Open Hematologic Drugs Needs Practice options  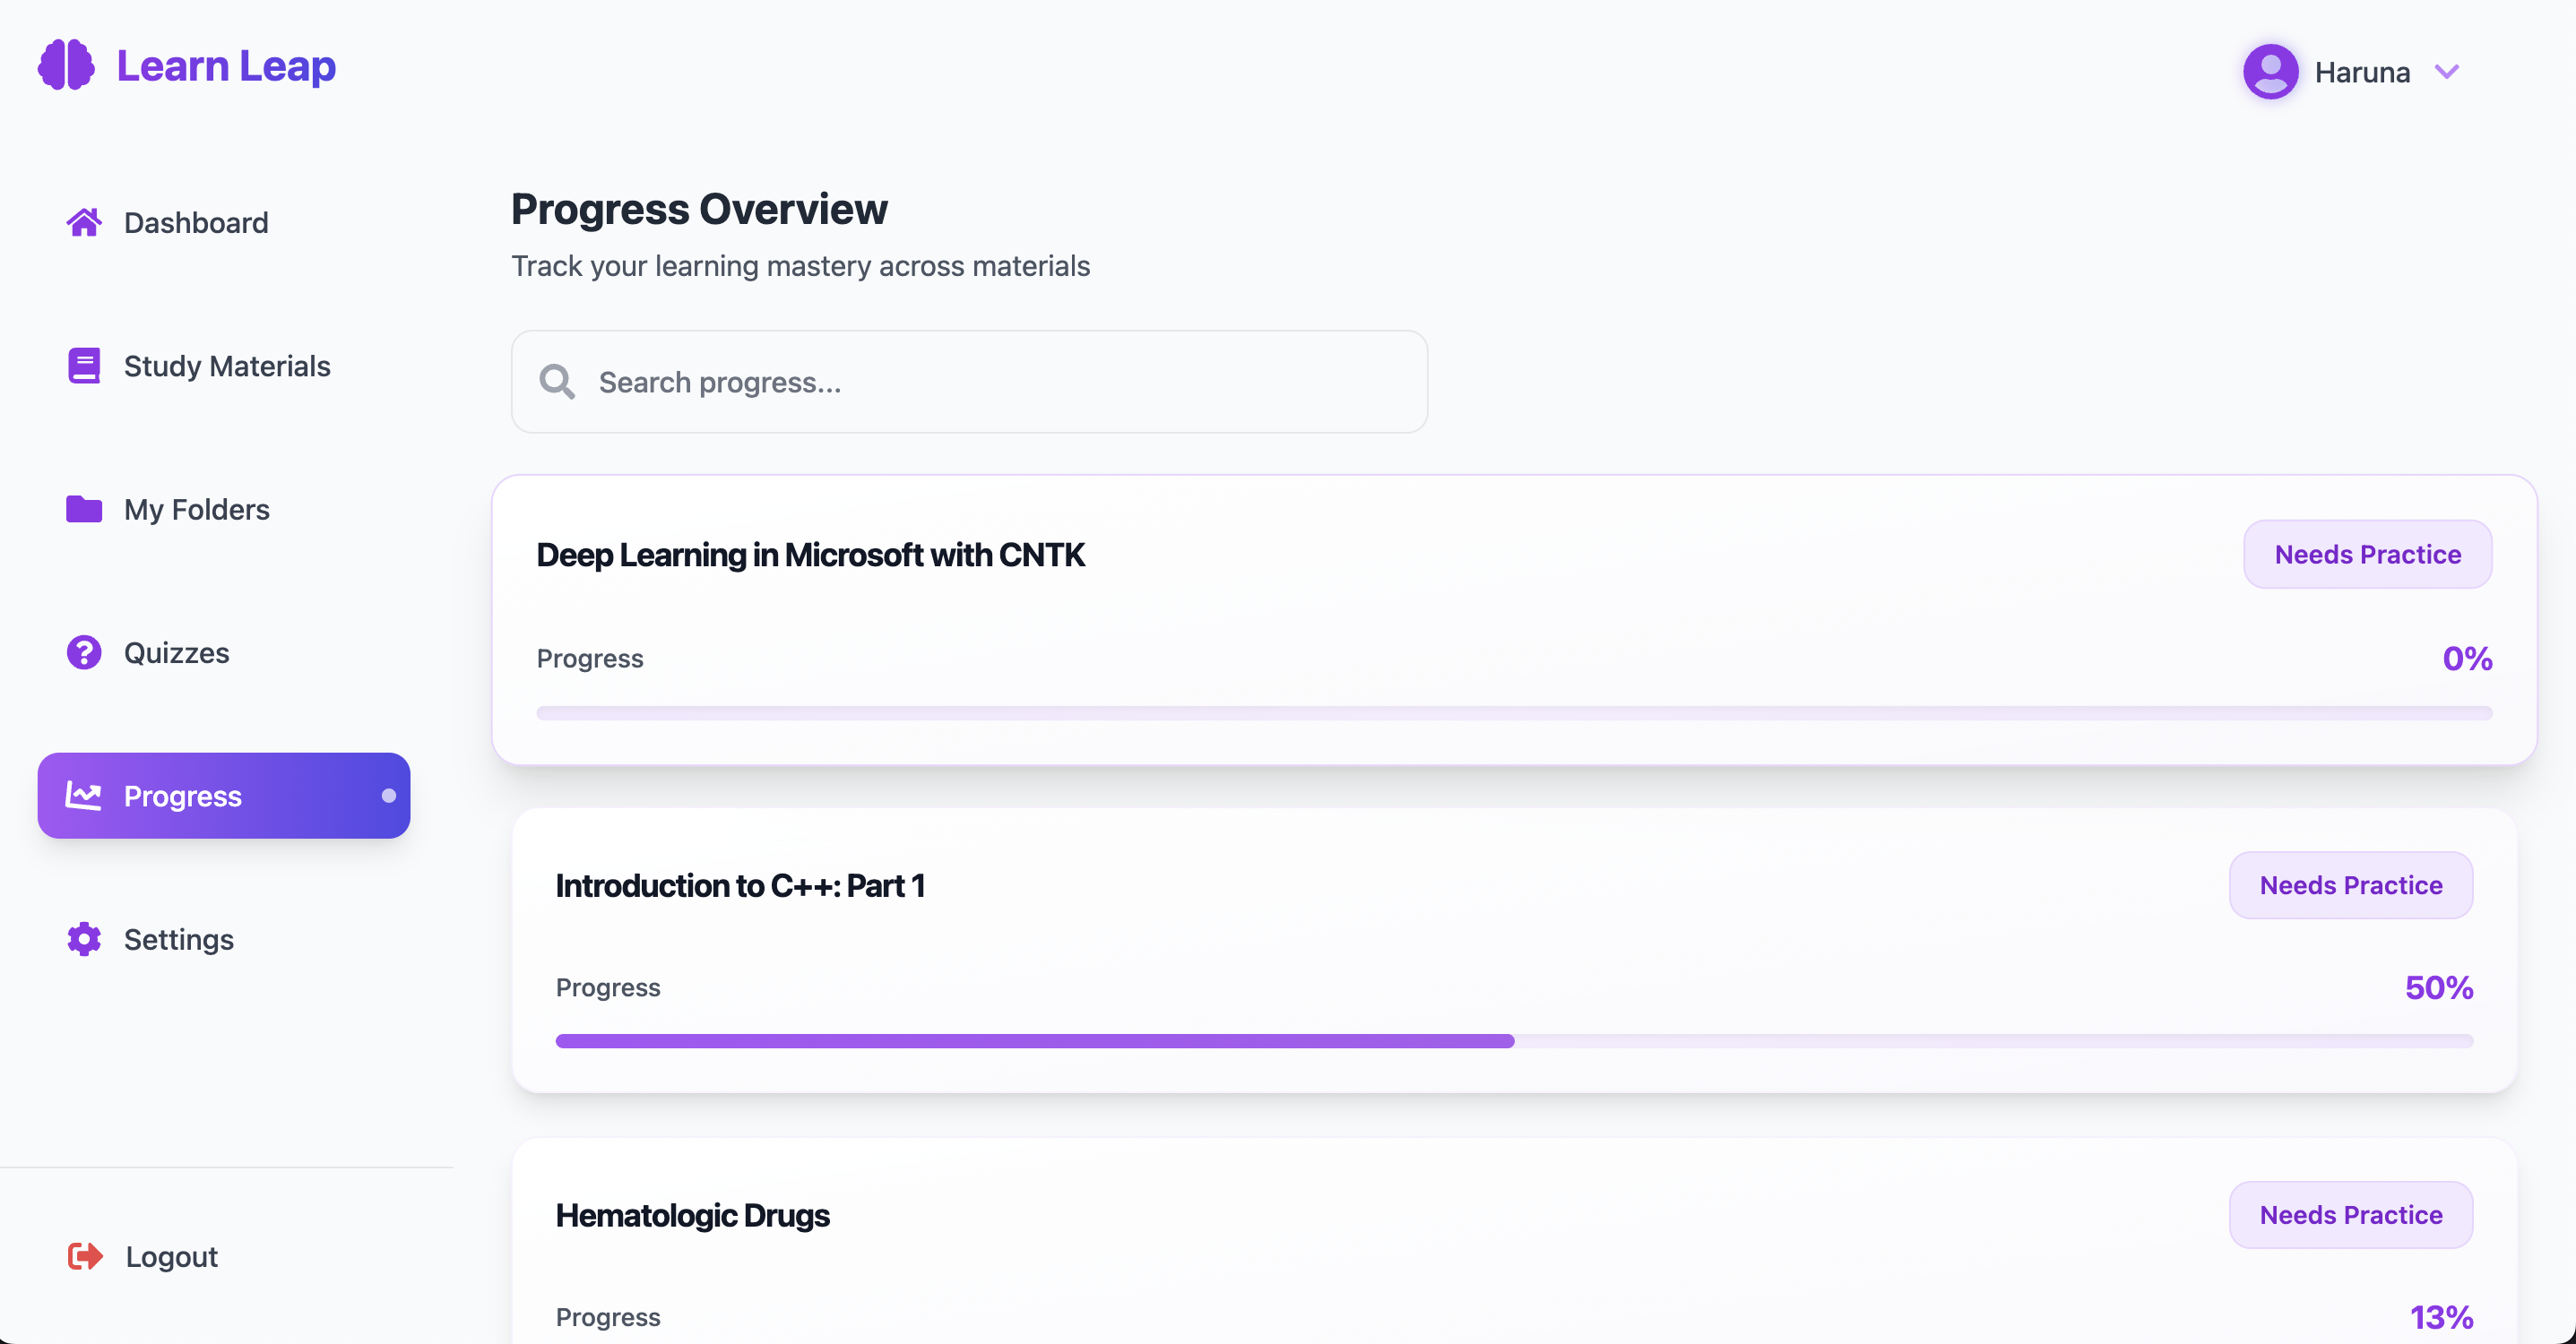pos(2351,1214)
